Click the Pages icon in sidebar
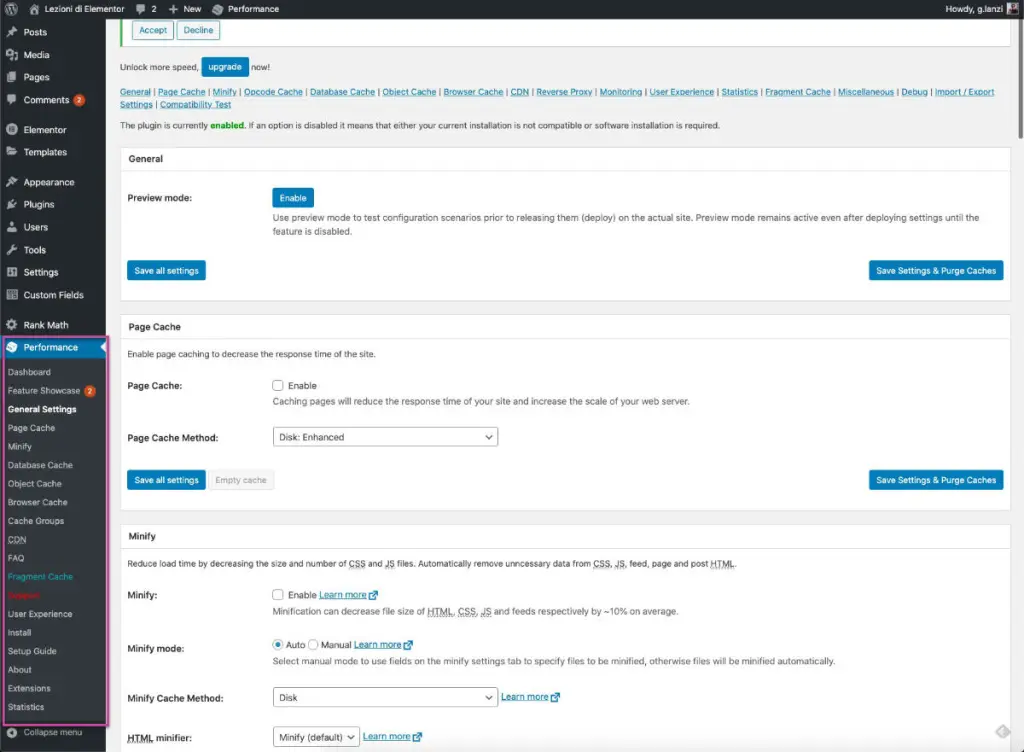Viewport: 1024px width, 752px height. point(12,77)
